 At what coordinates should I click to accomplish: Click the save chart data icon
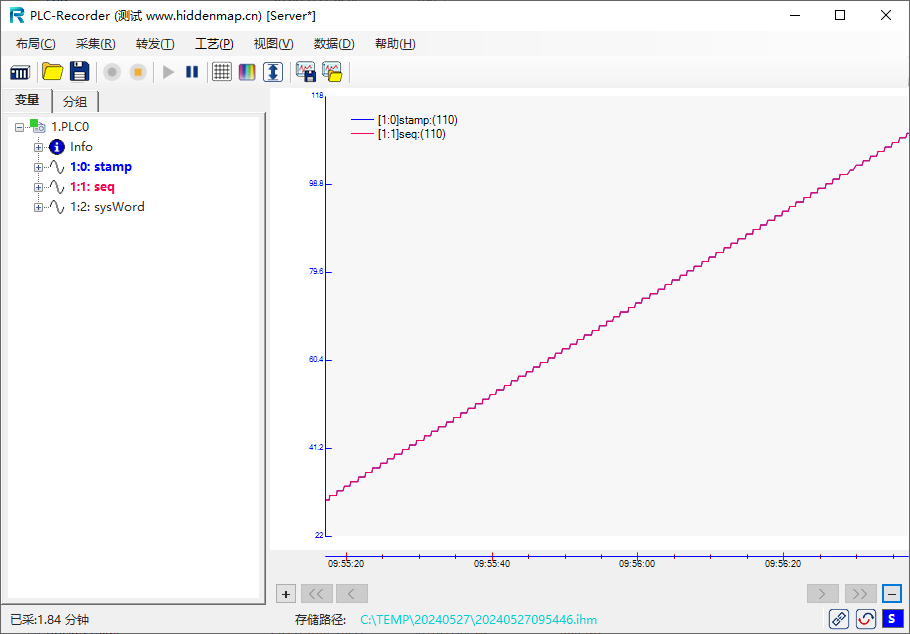pos(306,71)
